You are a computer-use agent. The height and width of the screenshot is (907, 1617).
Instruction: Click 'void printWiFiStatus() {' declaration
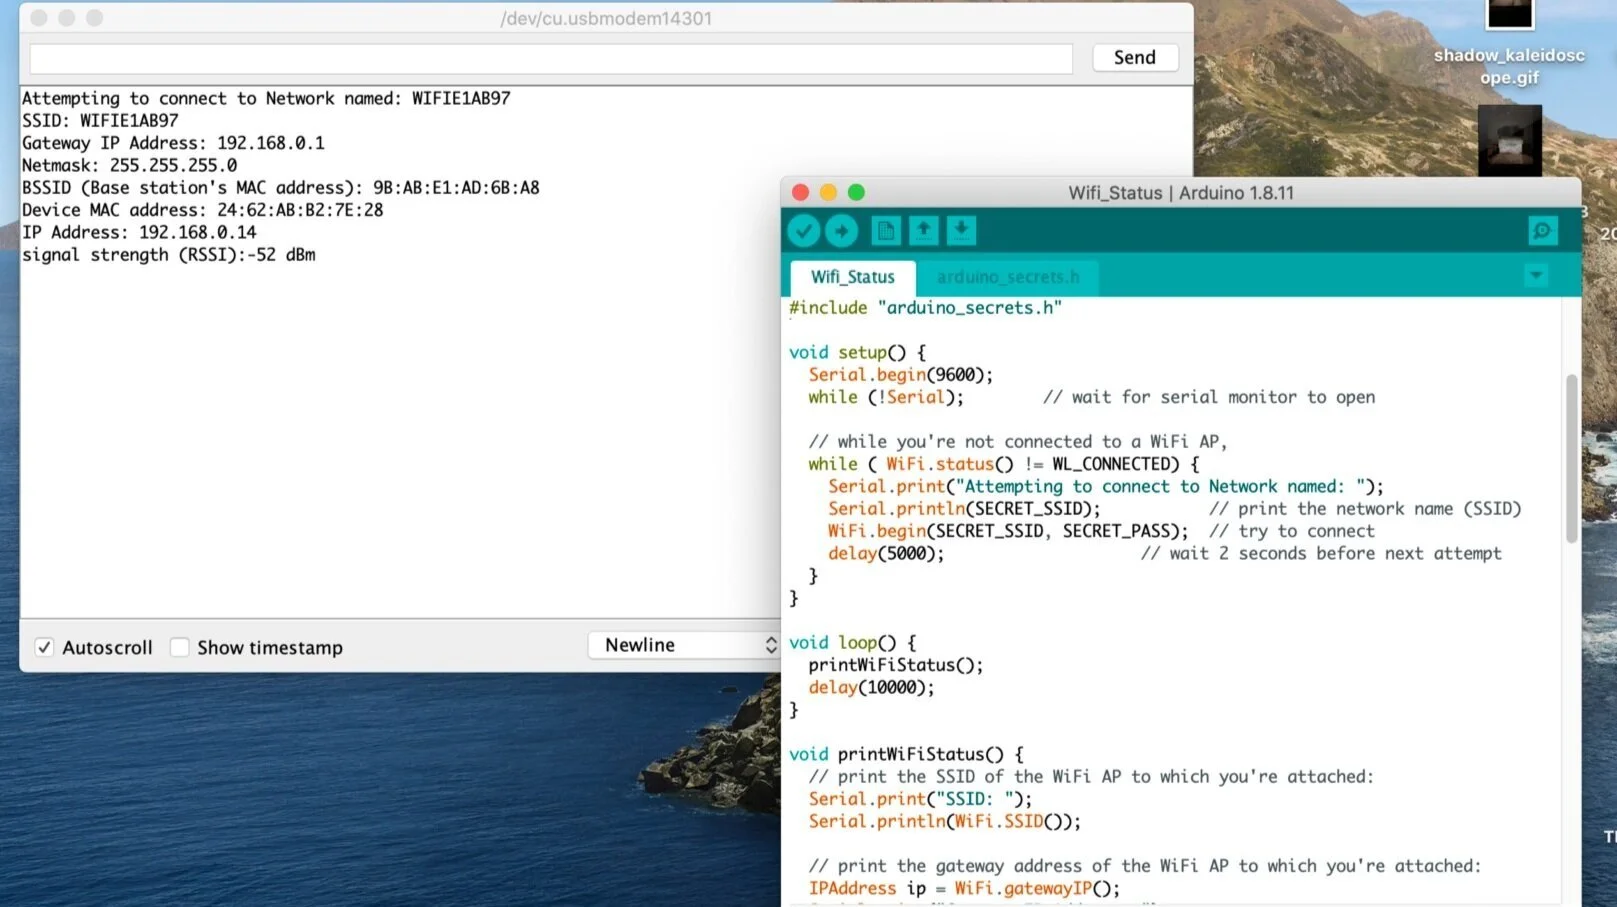906,754
